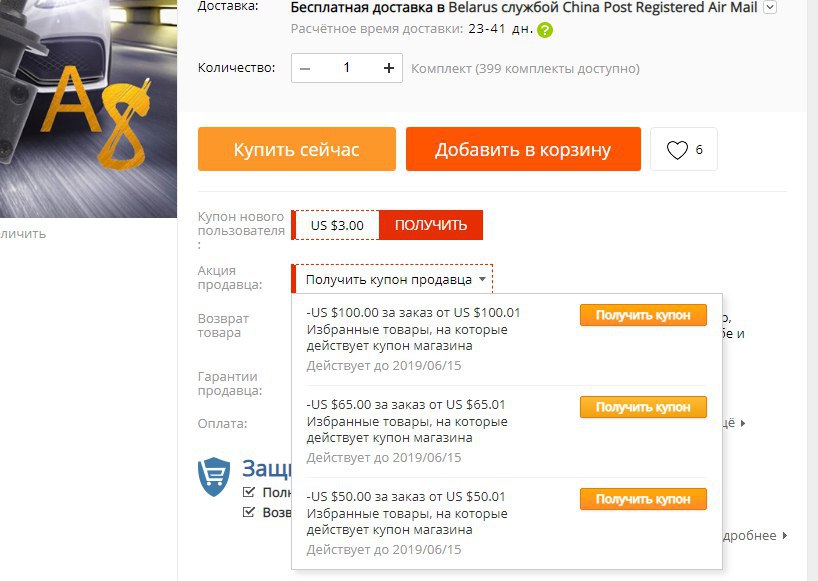Click the US $3.00 coupon value box

[x=337, y=225]
